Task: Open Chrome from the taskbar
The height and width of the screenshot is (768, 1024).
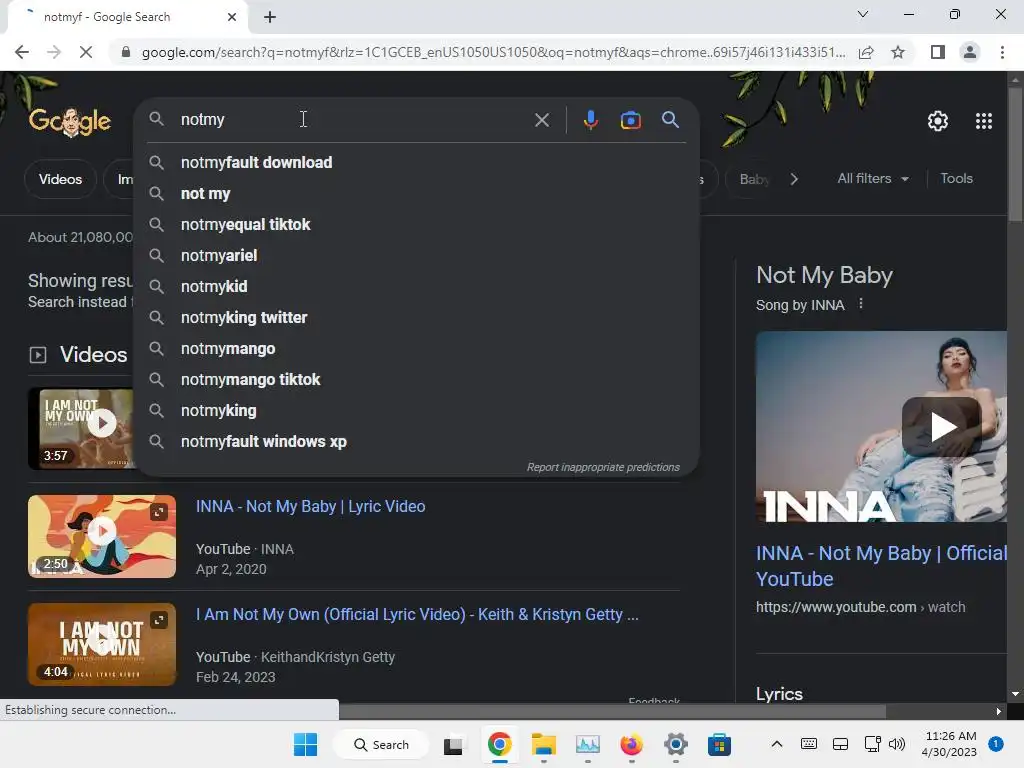Action: (x=499, y=744)
